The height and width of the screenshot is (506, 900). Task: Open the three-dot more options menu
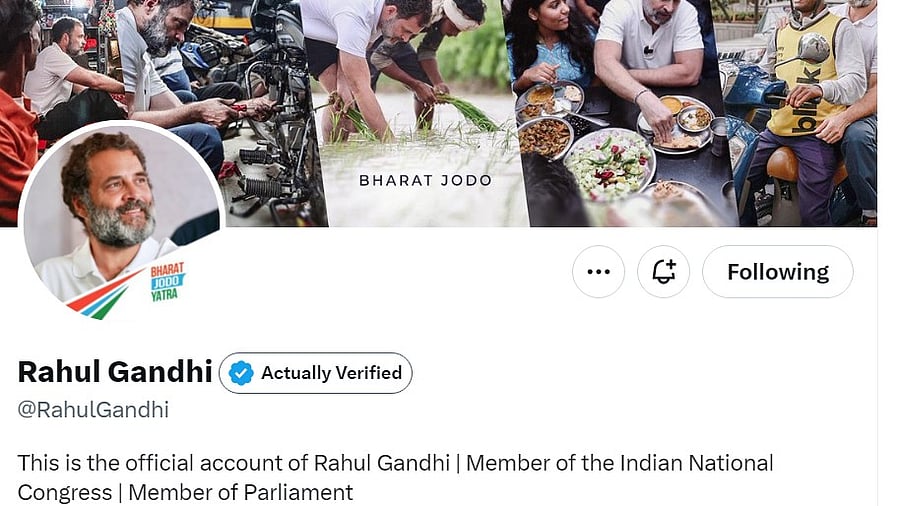click(598, 272)
